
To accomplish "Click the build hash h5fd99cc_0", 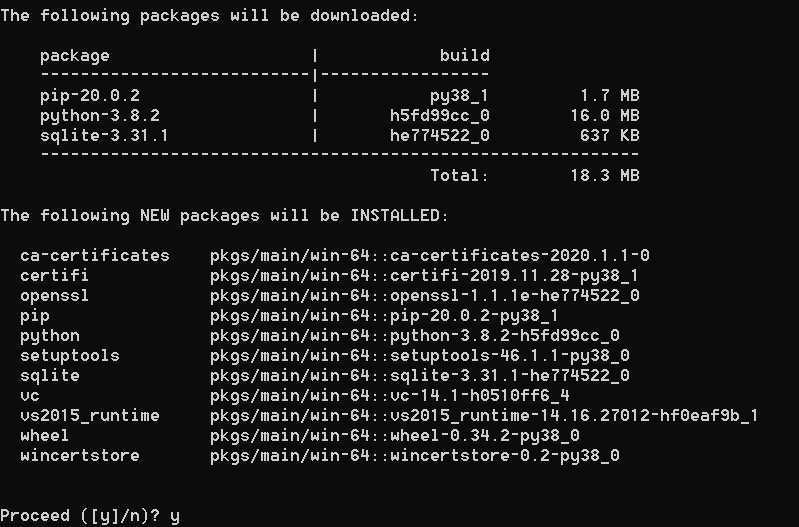I will coord(439,116).
